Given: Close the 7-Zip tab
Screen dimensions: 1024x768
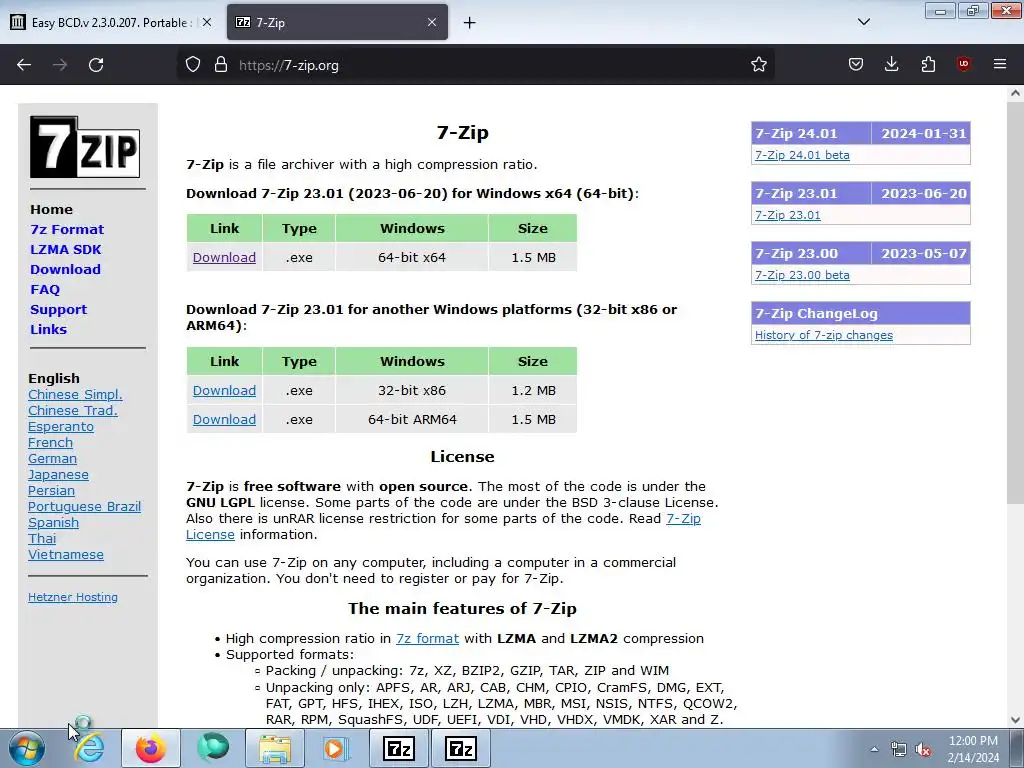Looking at the screenshot, I should 432,22.
